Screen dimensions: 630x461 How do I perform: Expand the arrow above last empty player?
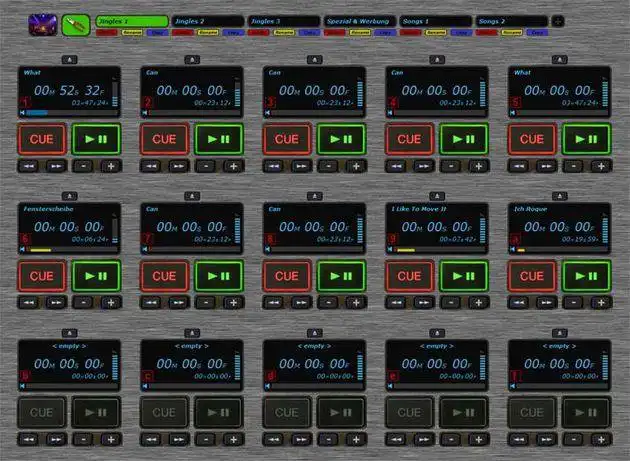[560, 333]
